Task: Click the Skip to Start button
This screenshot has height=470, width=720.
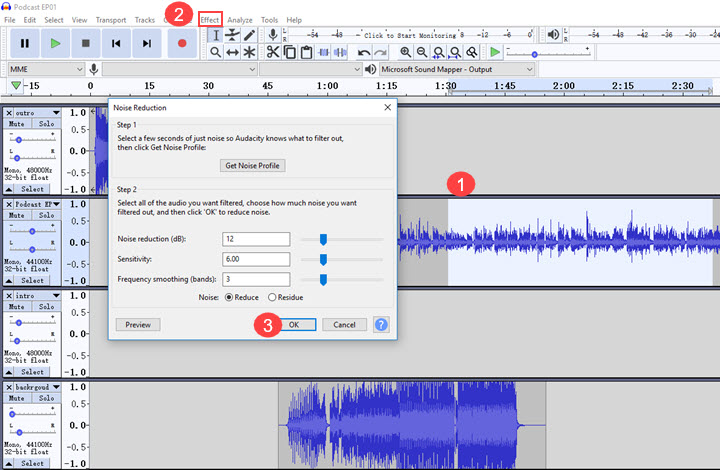Action: 117,43
